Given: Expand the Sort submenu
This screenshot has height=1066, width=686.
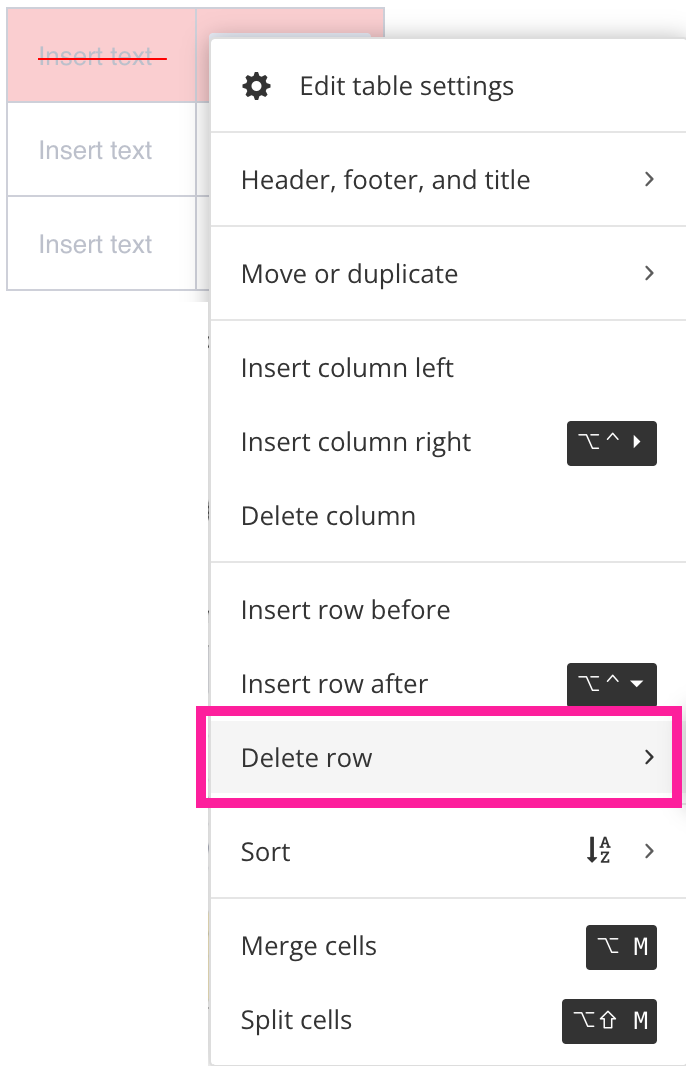Looking at the screenshot, I should tap(649, 851).
